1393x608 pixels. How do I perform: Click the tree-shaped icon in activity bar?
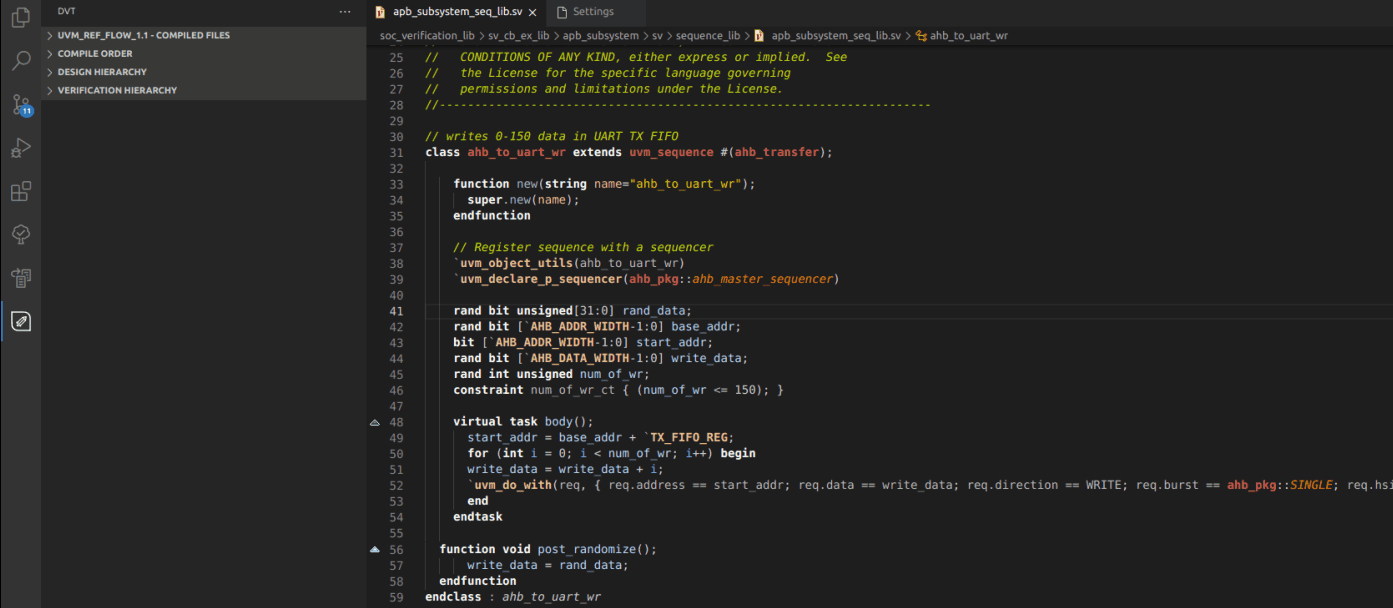pyautogui.click(x=20, y=234)
